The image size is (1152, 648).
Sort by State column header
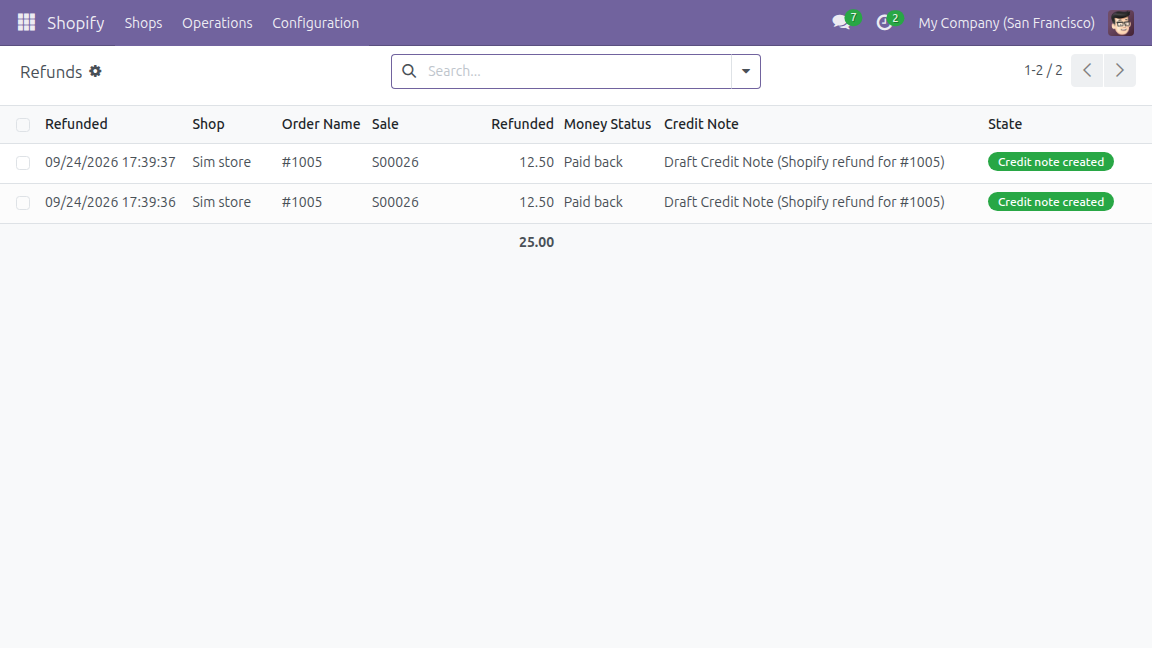point(1005,124)
